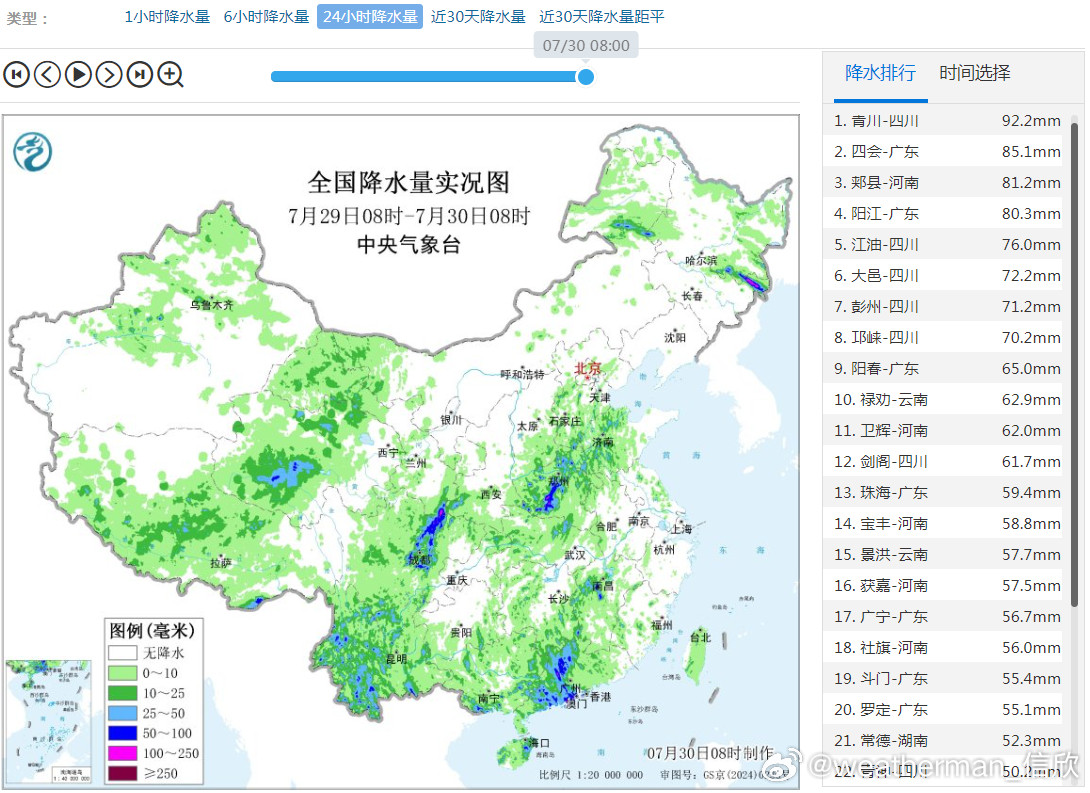1090x793 pixels.
Task: Click the 图例(毫米) legend heading
Action: click(152, 630)
